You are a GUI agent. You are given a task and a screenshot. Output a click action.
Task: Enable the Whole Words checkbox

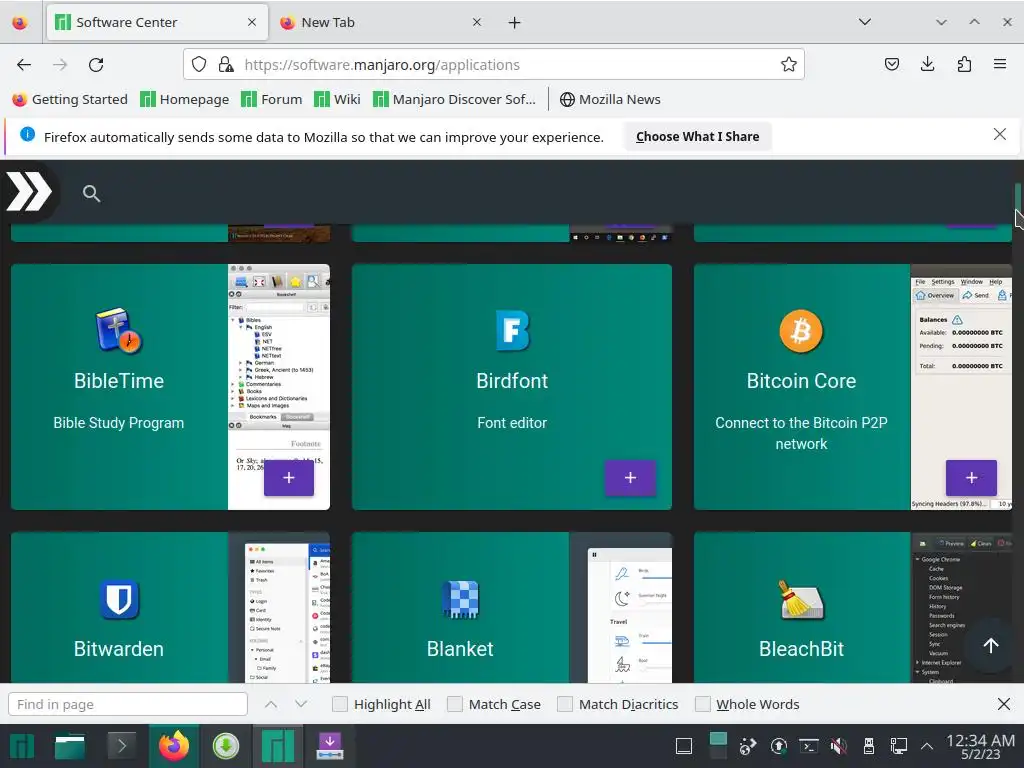[x=702, y=704]
